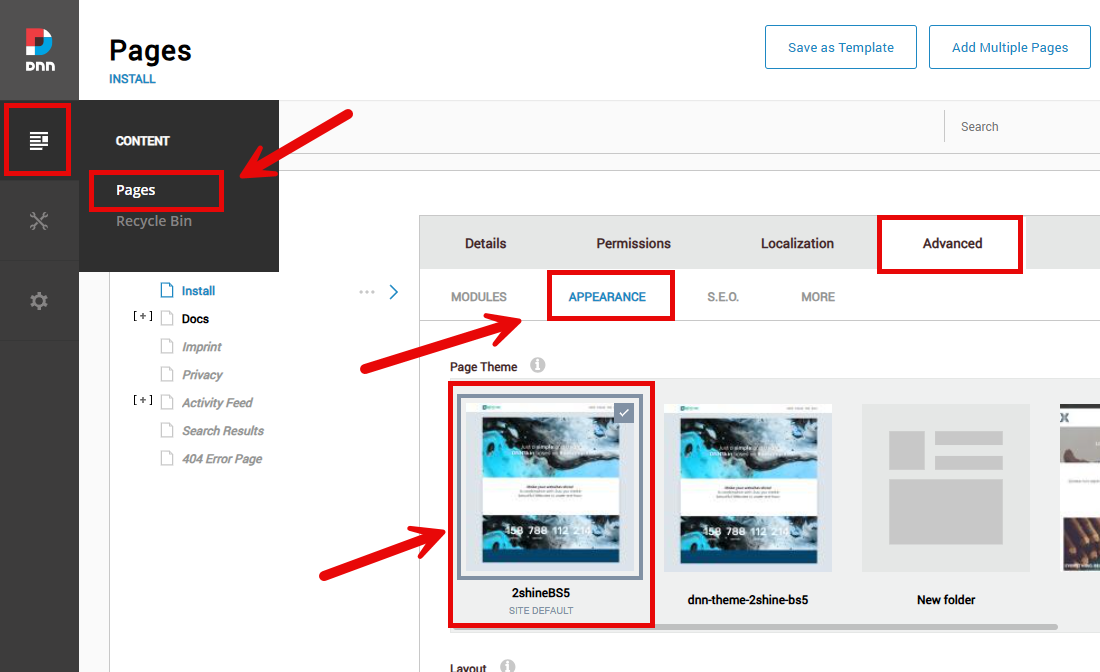1100x672 pixels.
Task: Click the Layout info icon
Action: [x=507, y=666]
